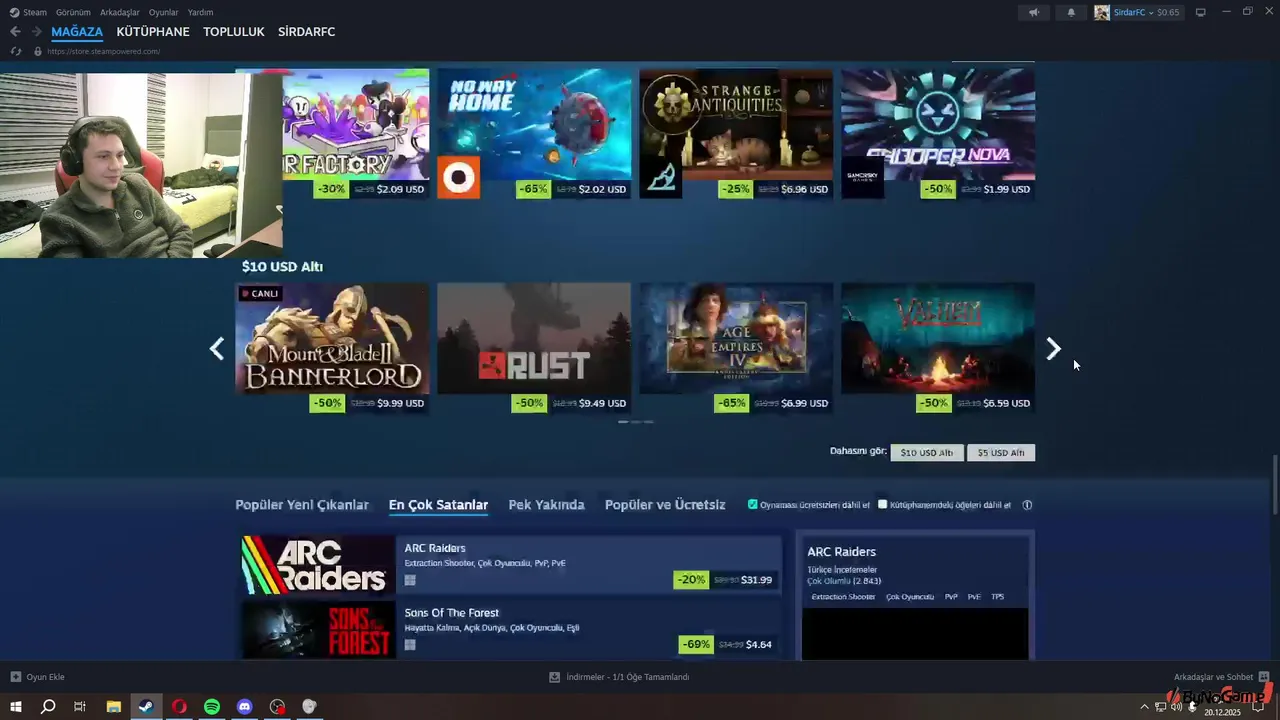Viewport: 1280px width, 720px height.
Task: Expand the system tray hidden icons chevron
Action: coord(1144,706)
